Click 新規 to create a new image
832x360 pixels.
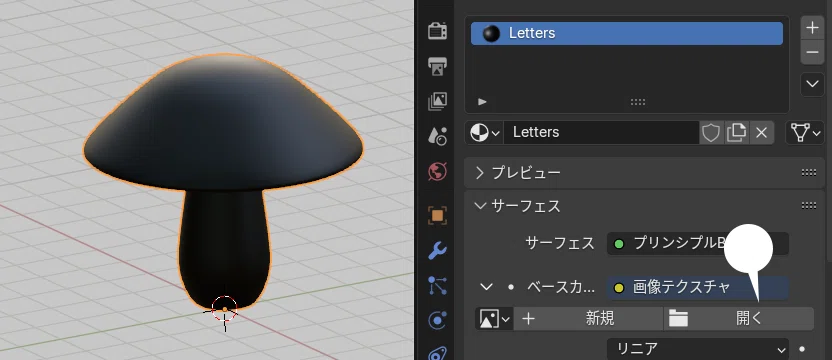click(588, 319)
